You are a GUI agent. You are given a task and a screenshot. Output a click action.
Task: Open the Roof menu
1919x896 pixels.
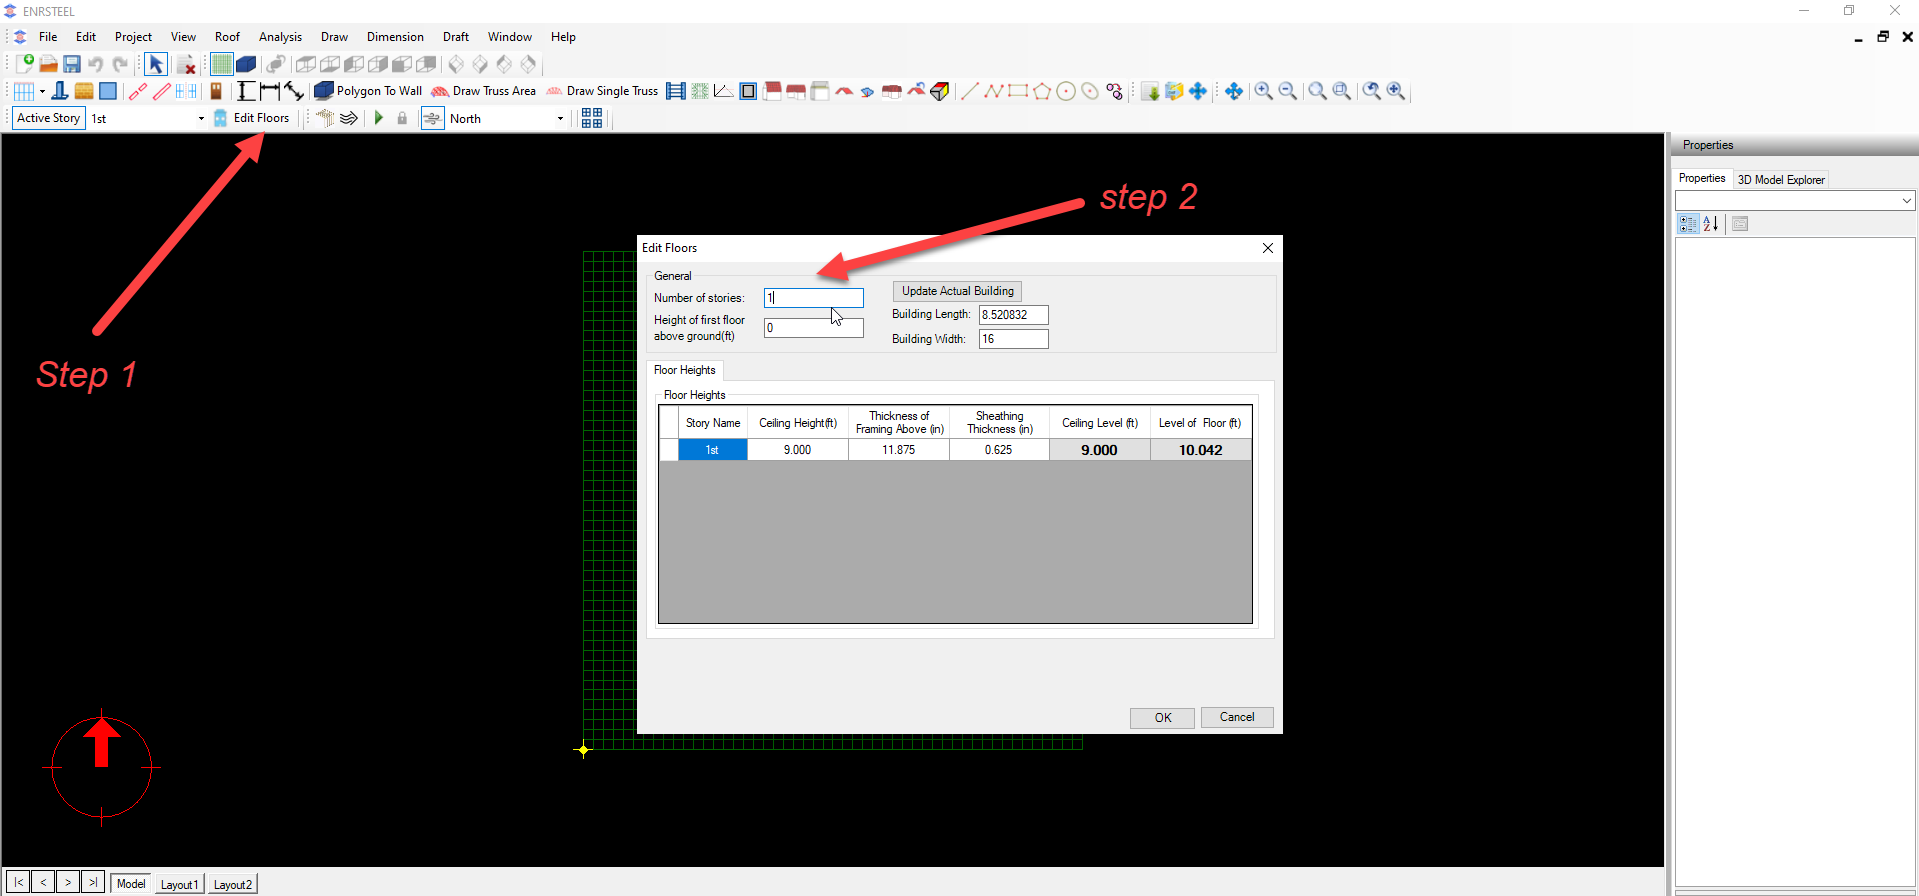tap(227, 37)
